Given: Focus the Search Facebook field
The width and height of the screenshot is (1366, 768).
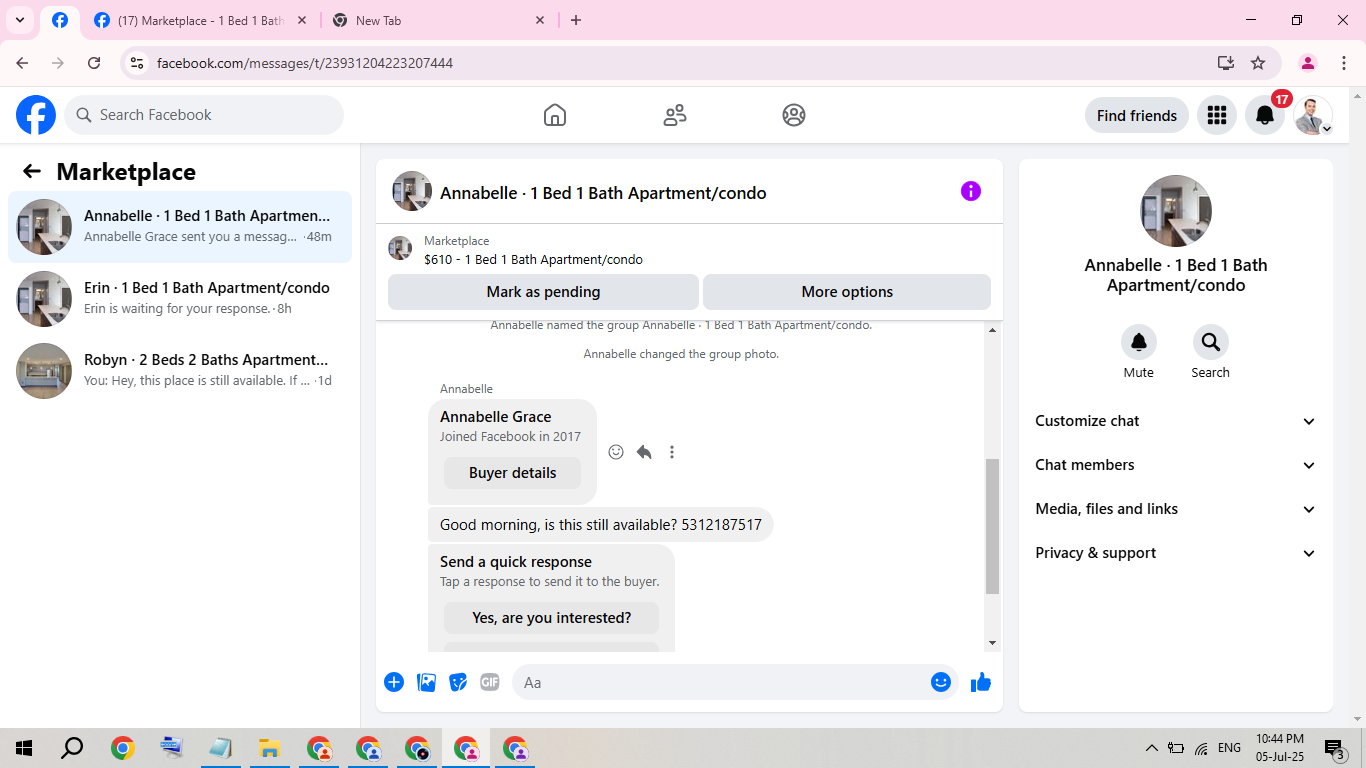Looking at the screenshot, I should [x=204, y=115].
